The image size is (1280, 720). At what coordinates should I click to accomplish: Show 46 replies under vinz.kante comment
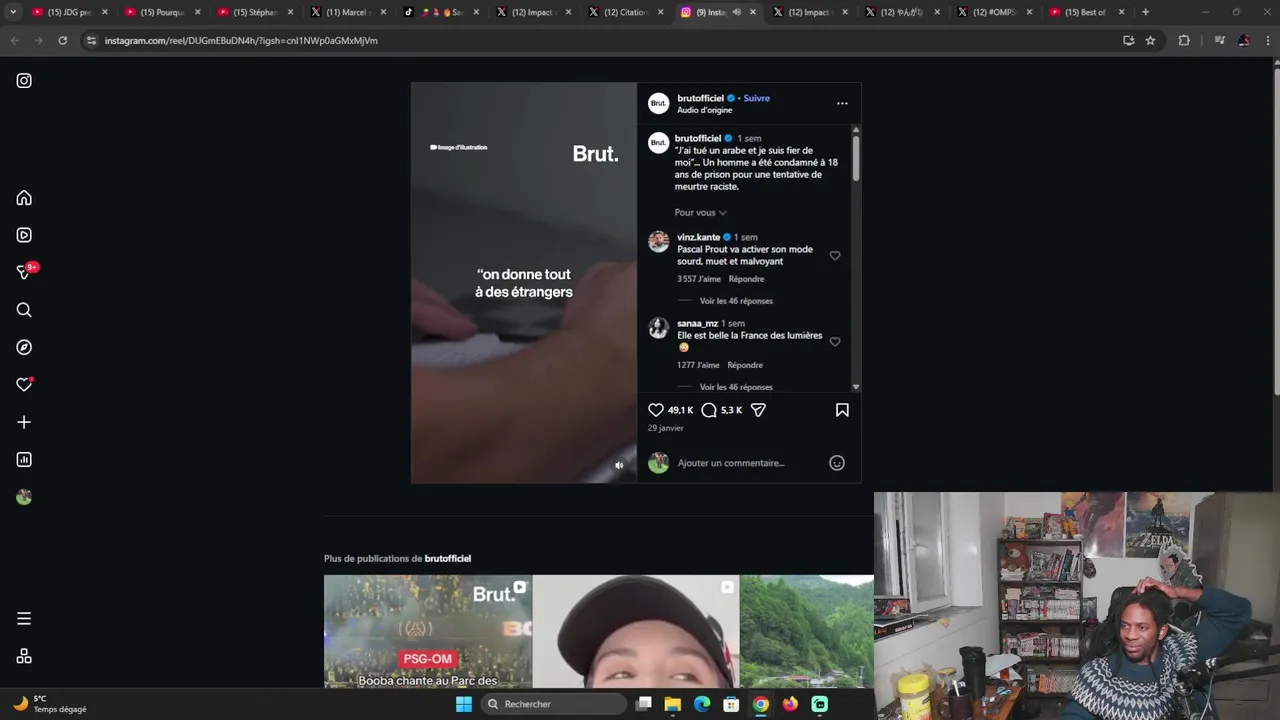pos(736,301)
